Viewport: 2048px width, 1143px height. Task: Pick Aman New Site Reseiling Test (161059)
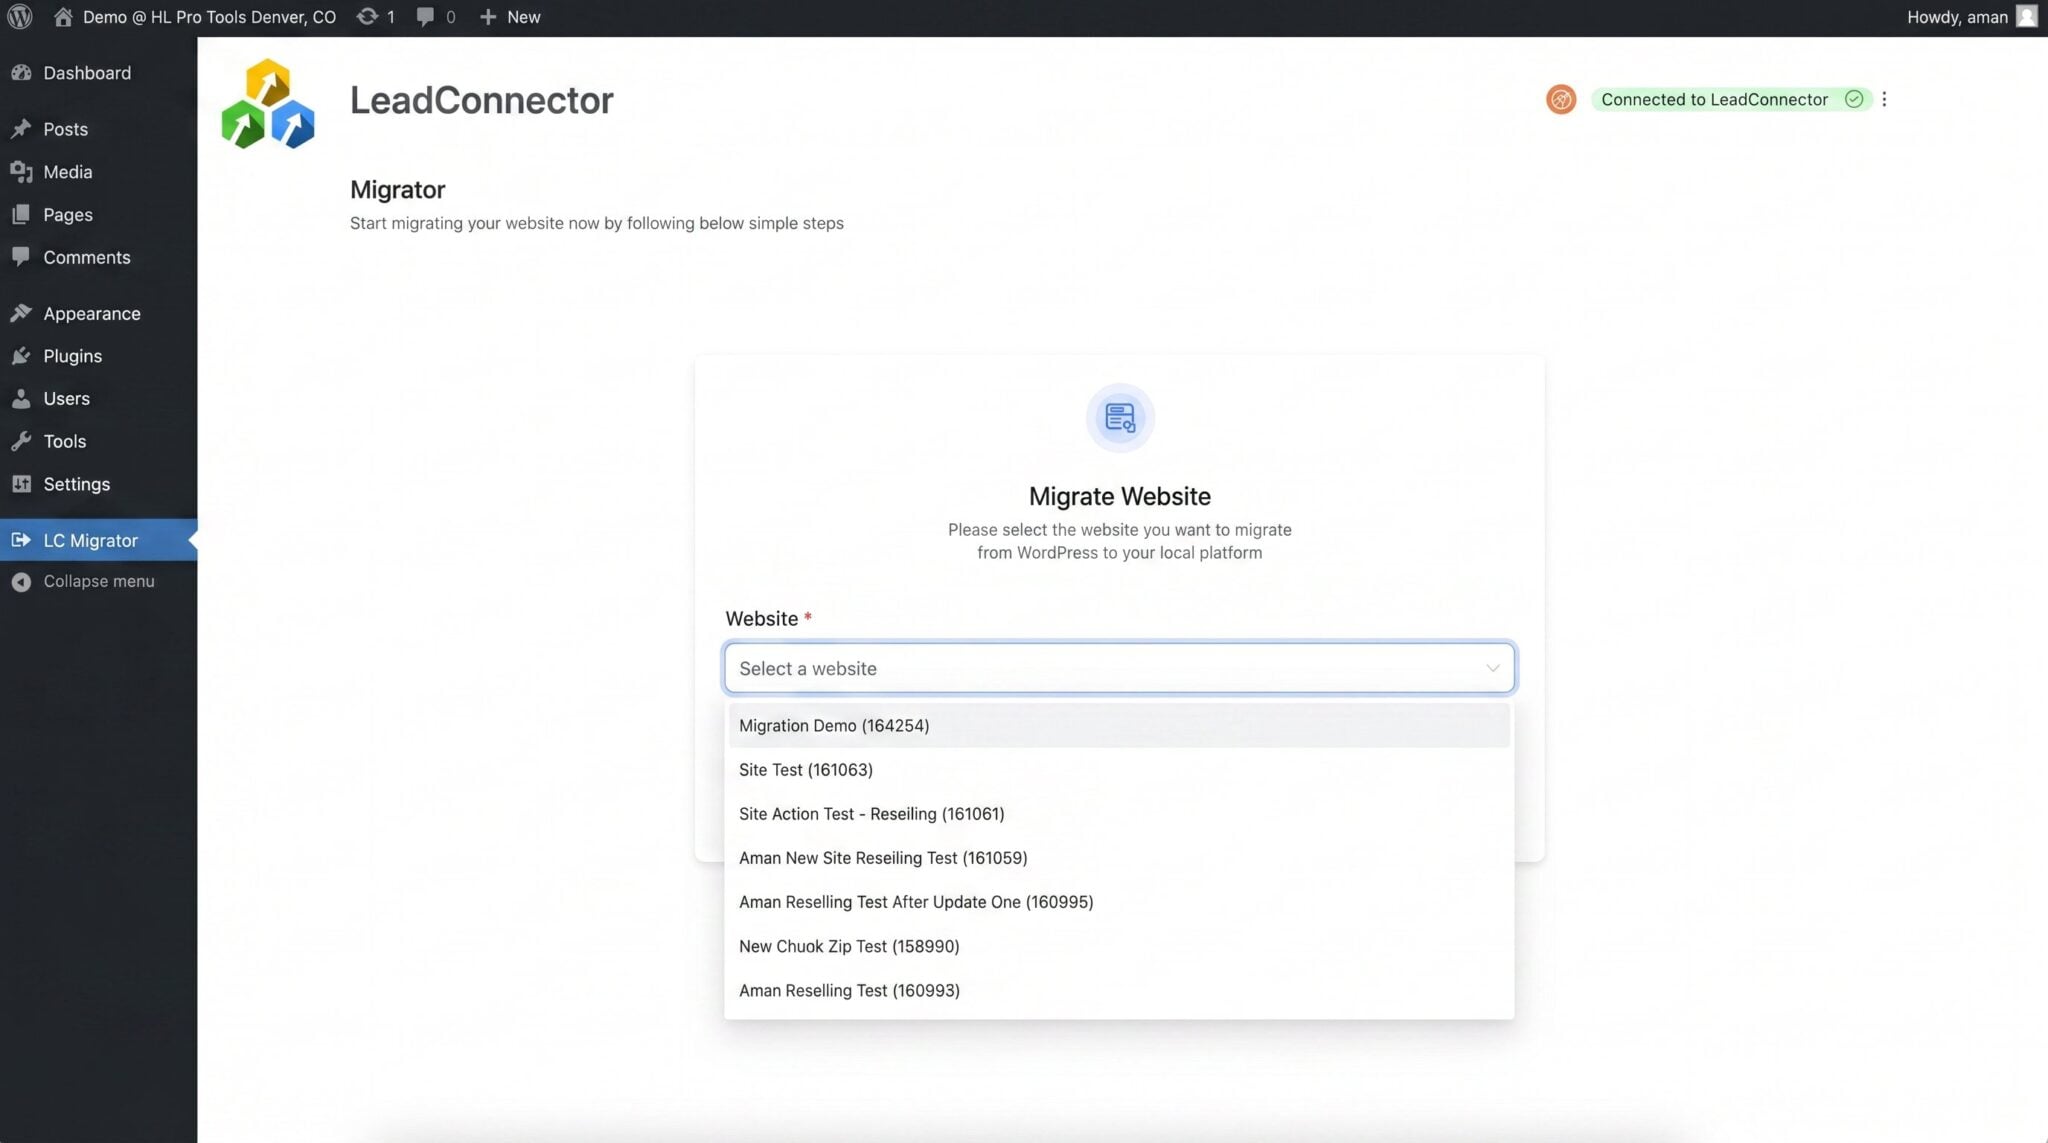tap(1119, 858)
